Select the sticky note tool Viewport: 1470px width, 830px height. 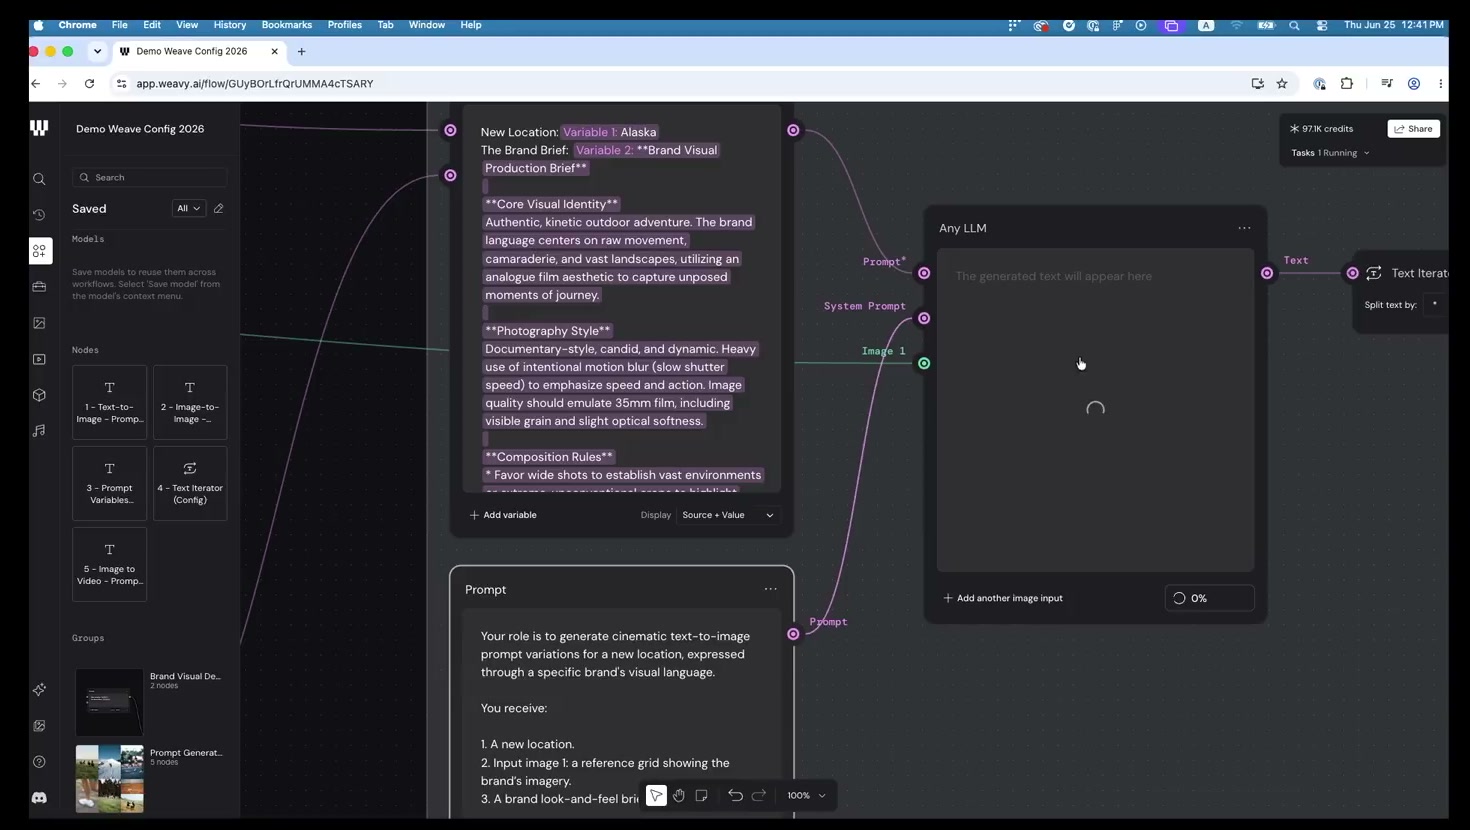point(701,795)
